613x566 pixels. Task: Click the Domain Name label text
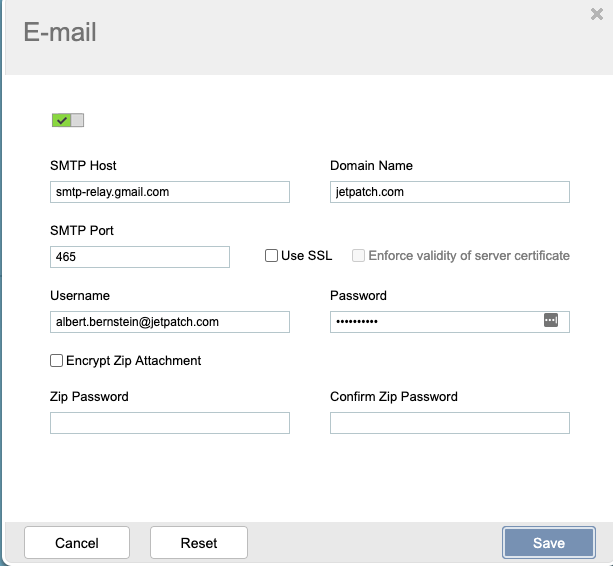(x=371, y=166)
